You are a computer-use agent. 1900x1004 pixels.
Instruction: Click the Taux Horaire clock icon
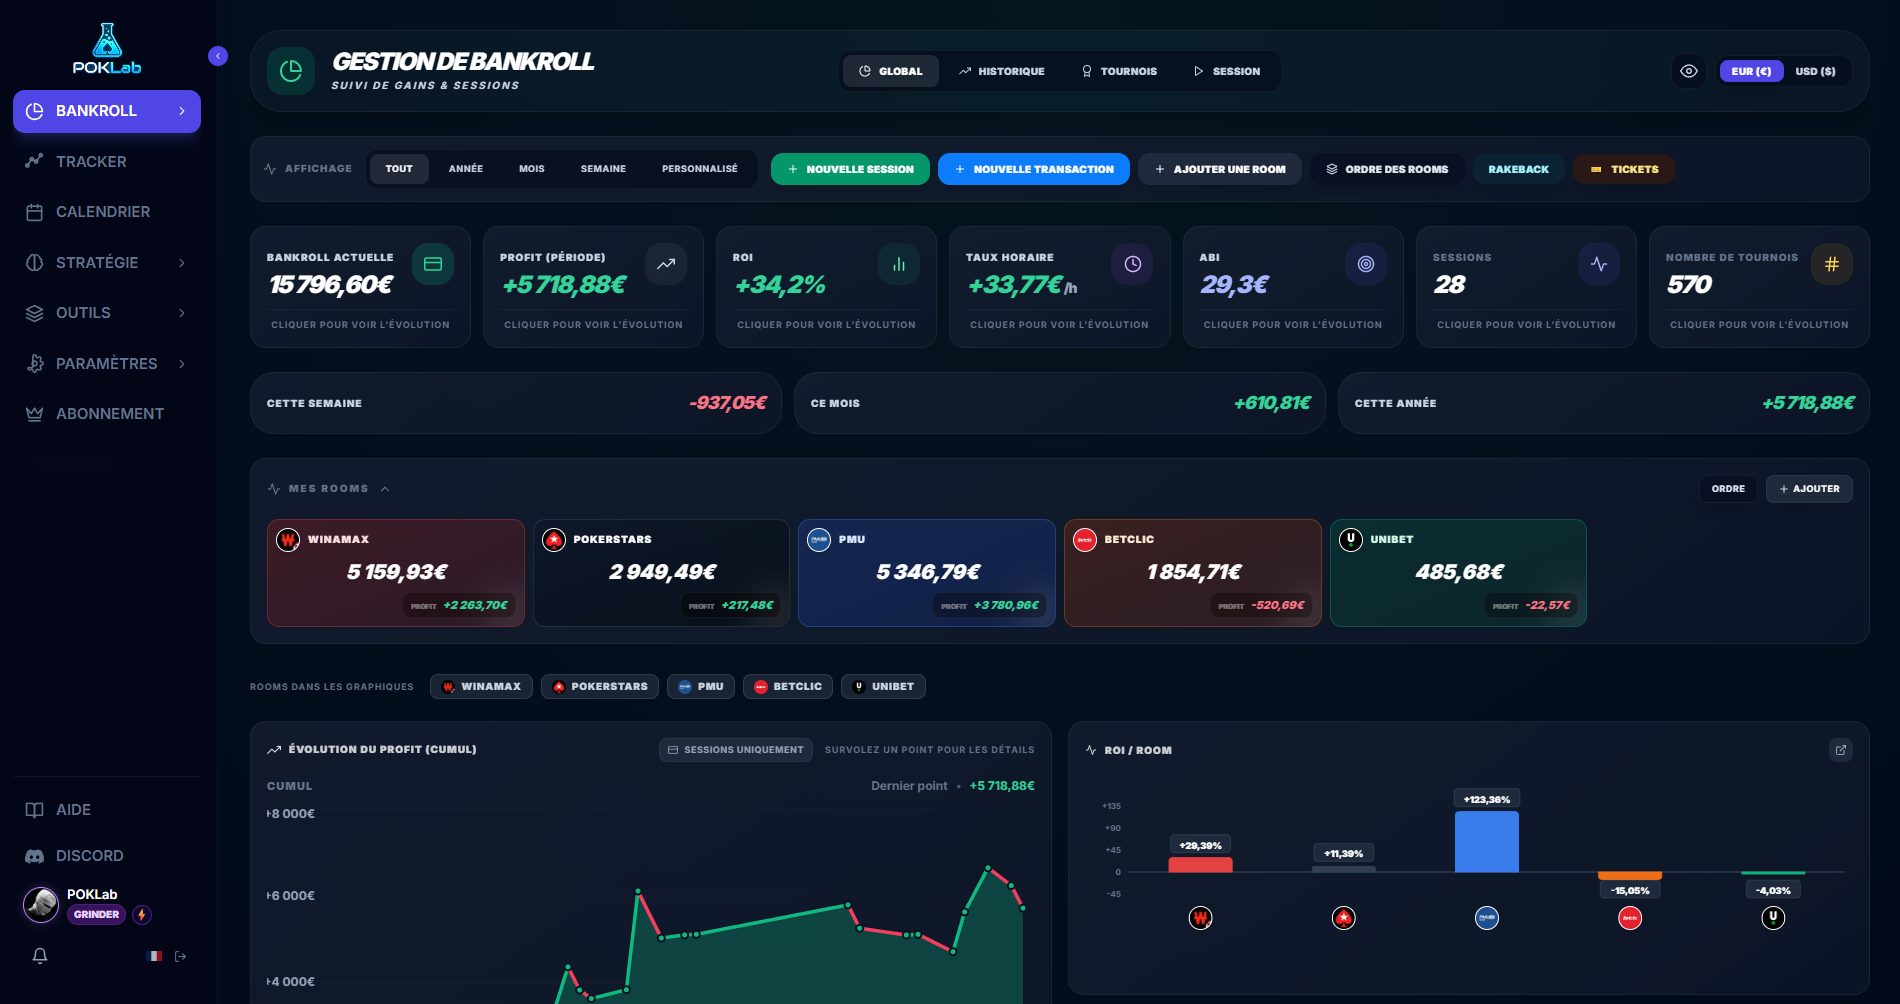tap(1132, 264)
